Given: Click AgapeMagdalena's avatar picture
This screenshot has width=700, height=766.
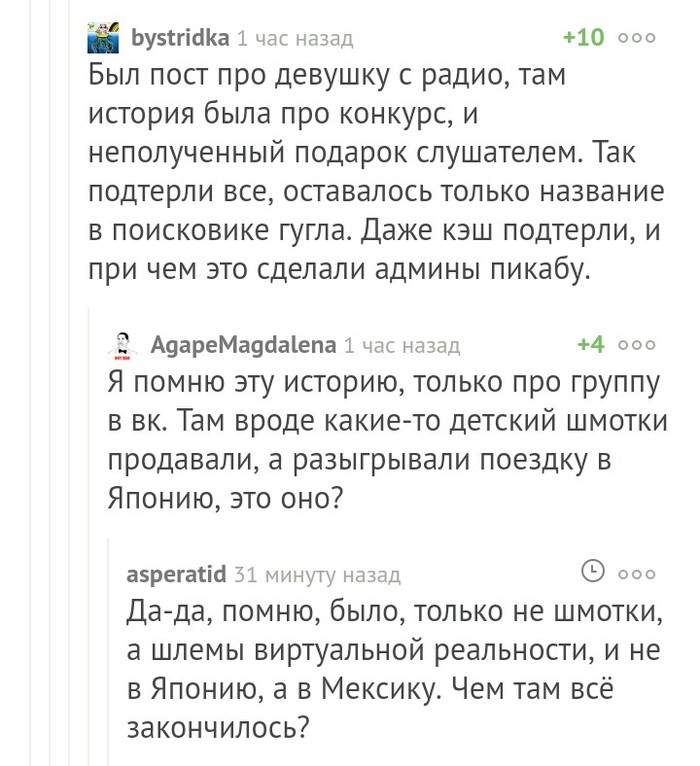Looking at the screenshot, I should click(122, 346).
